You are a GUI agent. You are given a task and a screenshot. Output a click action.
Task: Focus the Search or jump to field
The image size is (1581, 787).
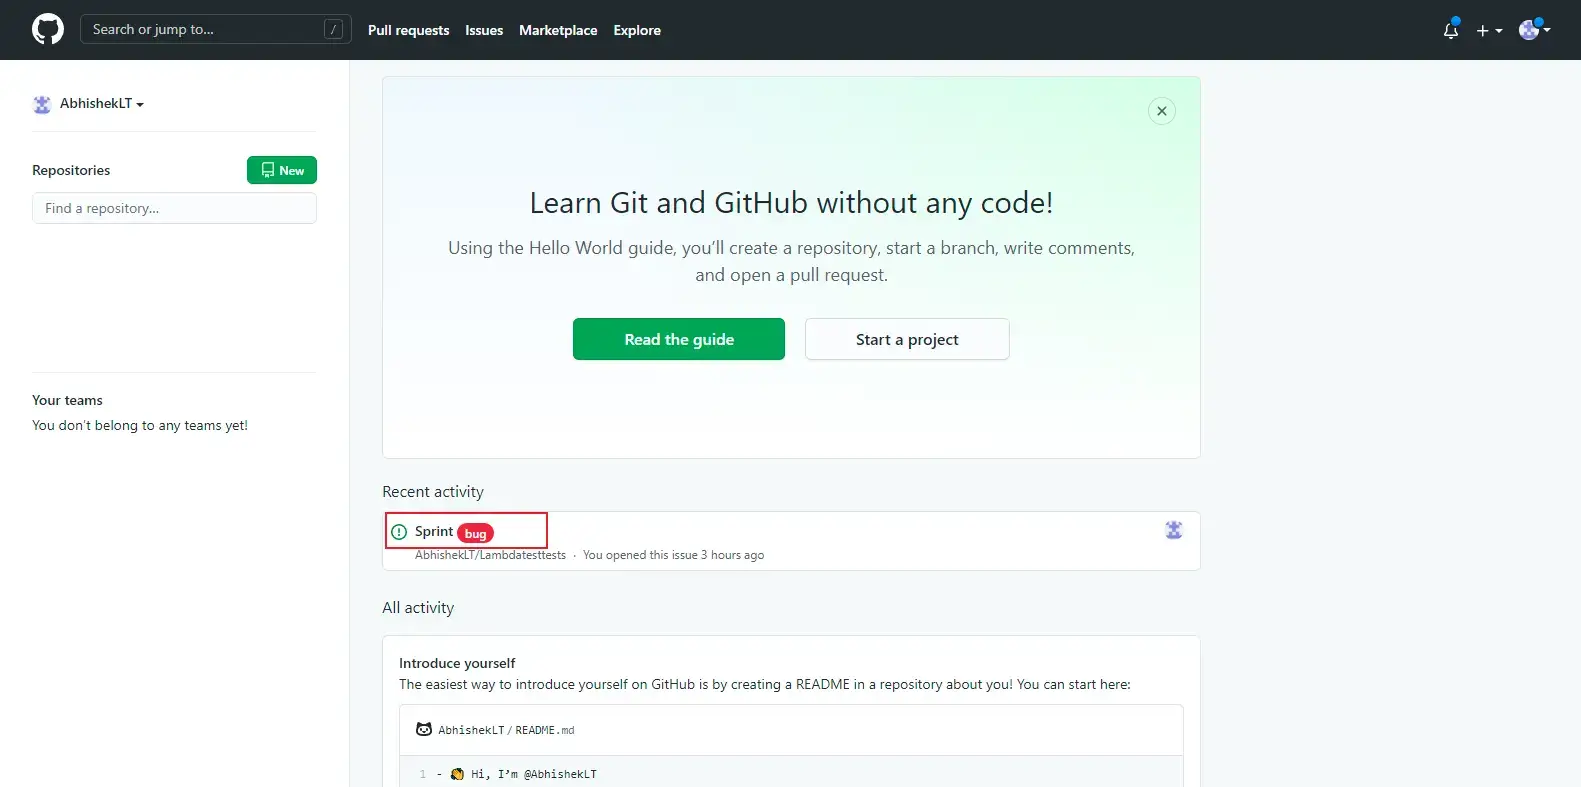tap(215, 29)
